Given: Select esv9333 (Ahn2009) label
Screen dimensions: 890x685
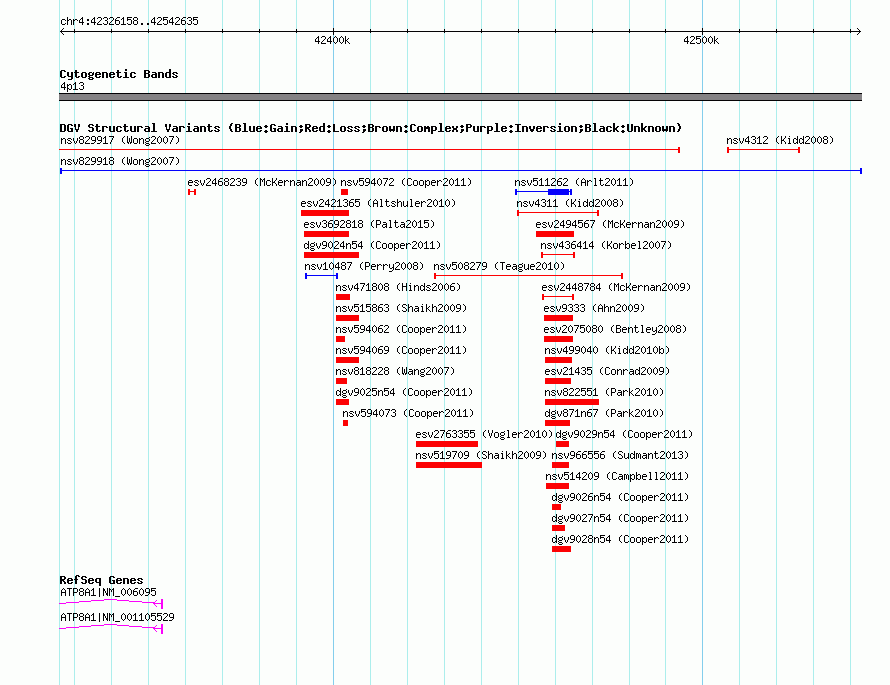Looking at the screenshot, I should click(x=594, y=308).
